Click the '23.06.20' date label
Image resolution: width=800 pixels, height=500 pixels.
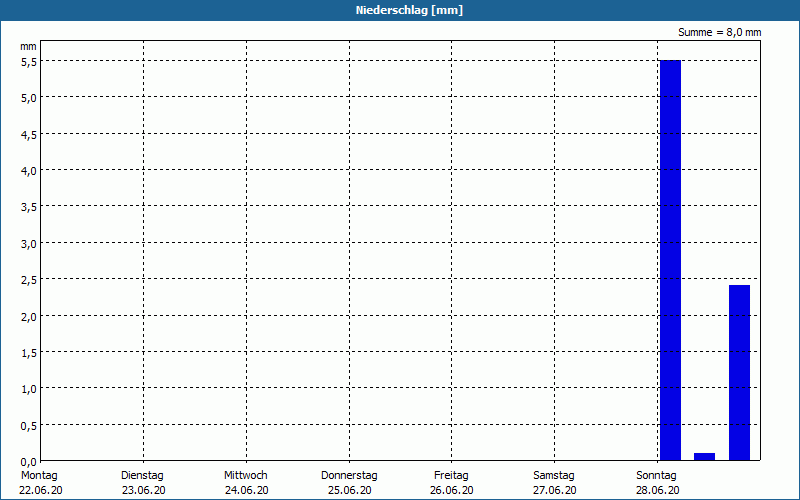coord(143,490)
